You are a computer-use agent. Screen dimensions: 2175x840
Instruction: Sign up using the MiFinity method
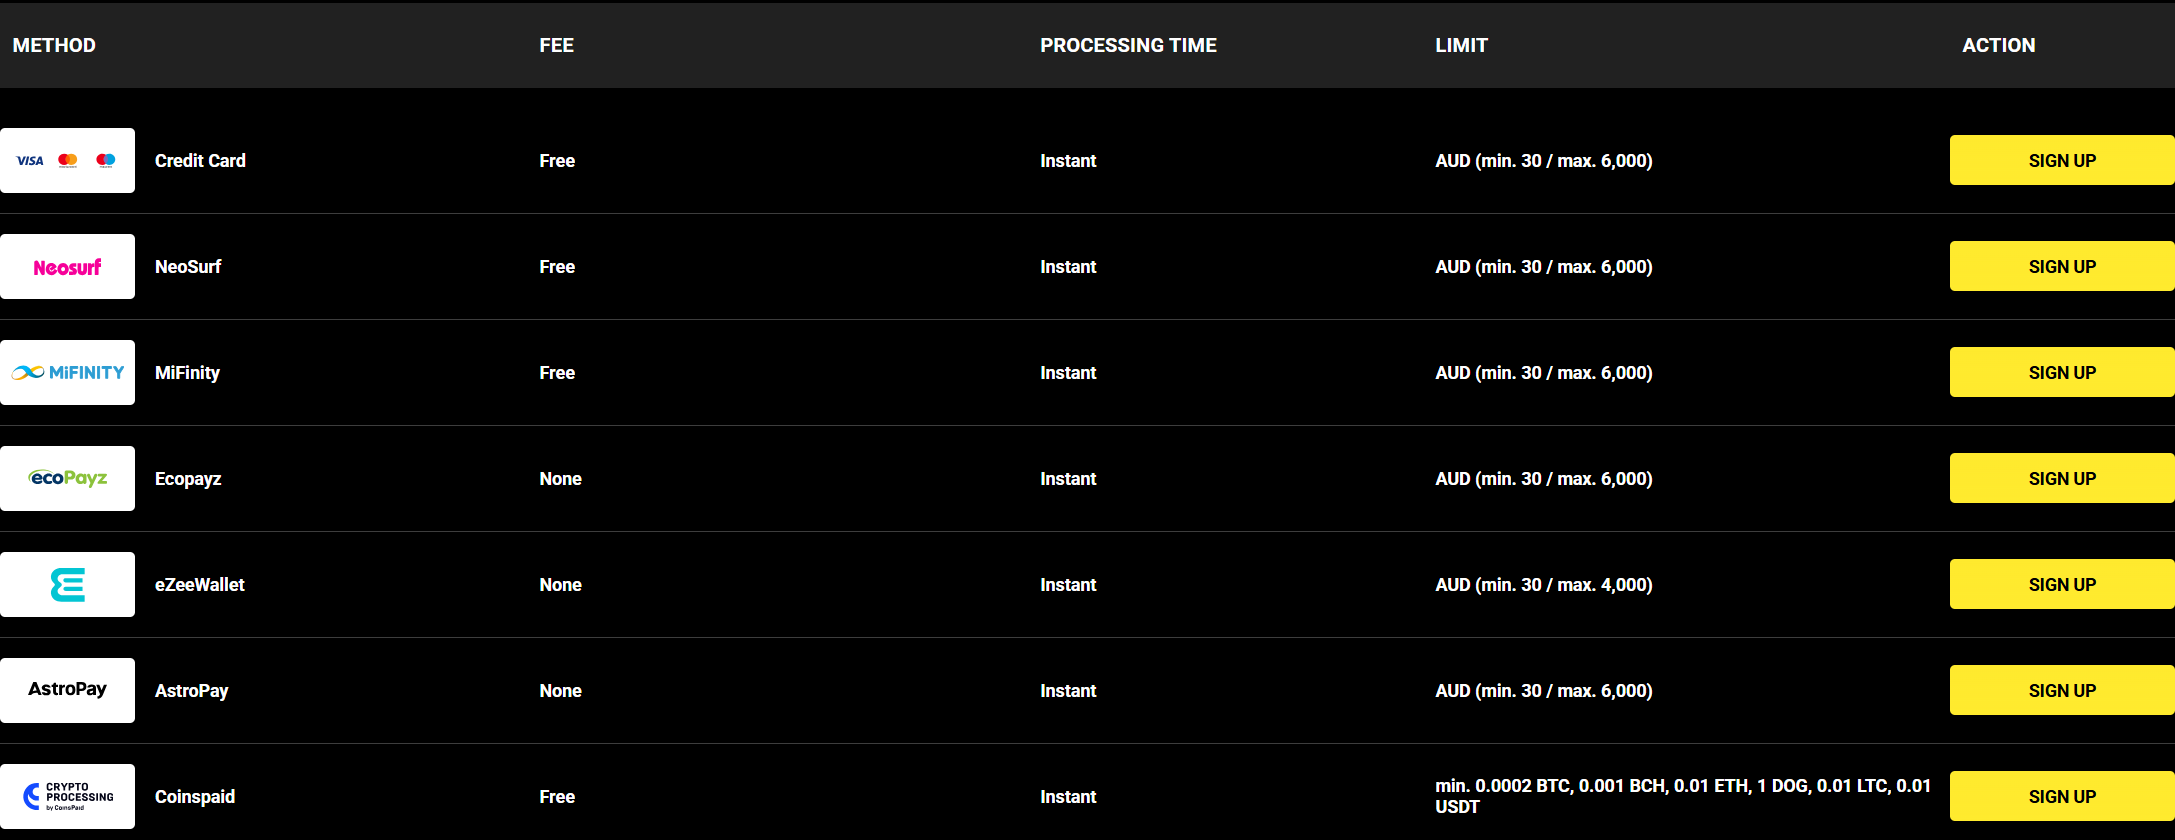coord(2061,373)
